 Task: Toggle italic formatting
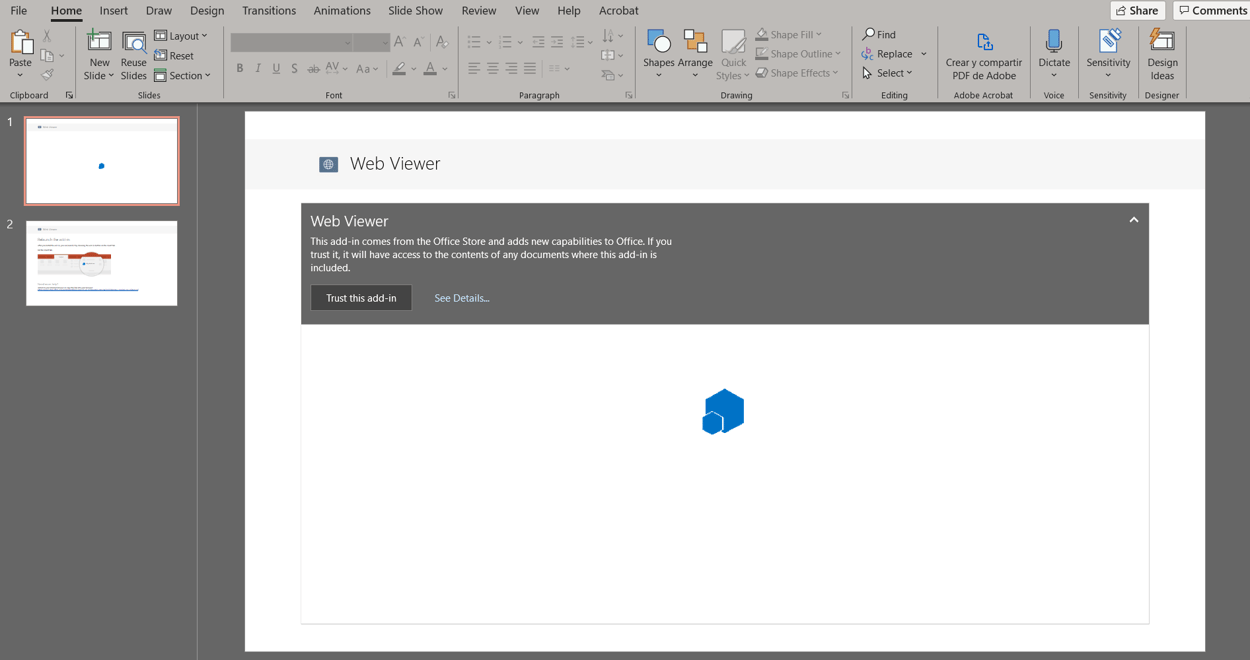pyautogui.click(x=258, y=69)
